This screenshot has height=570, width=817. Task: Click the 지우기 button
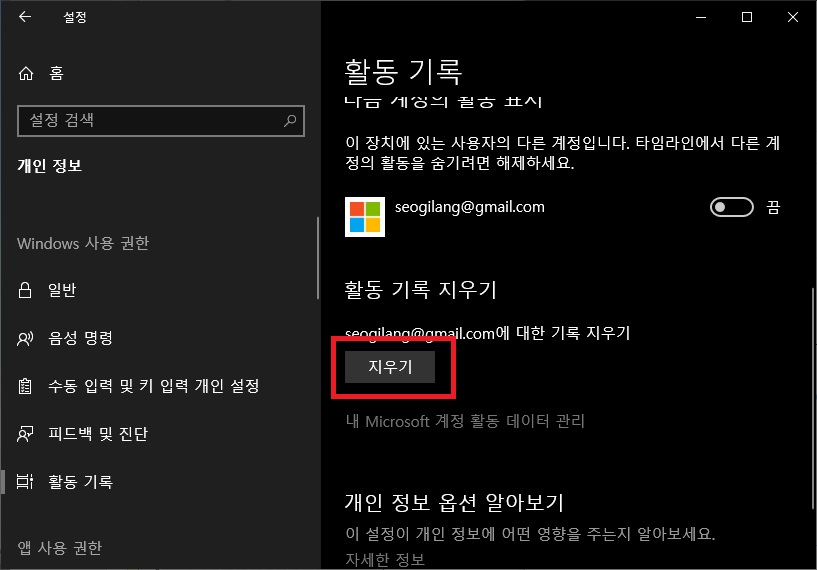390,367
